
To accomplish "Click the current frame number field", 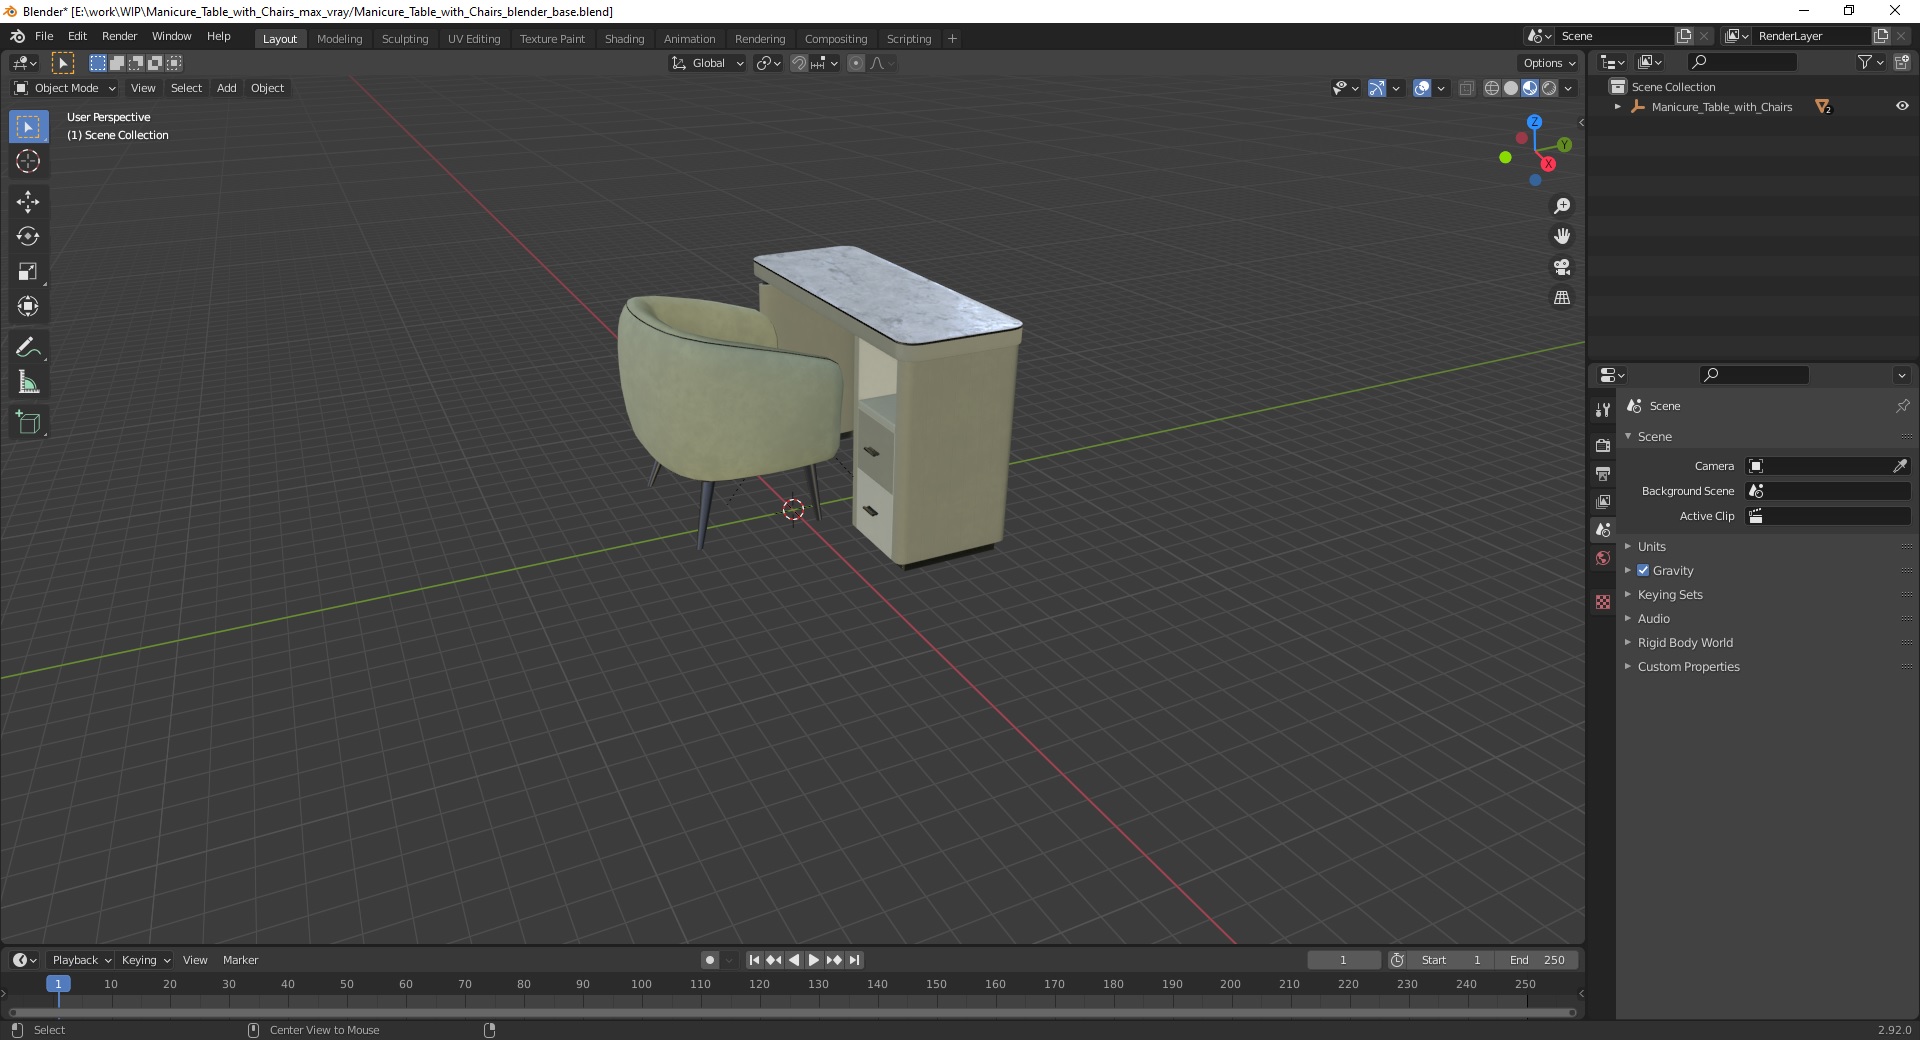I will [x=1343, y=960].
